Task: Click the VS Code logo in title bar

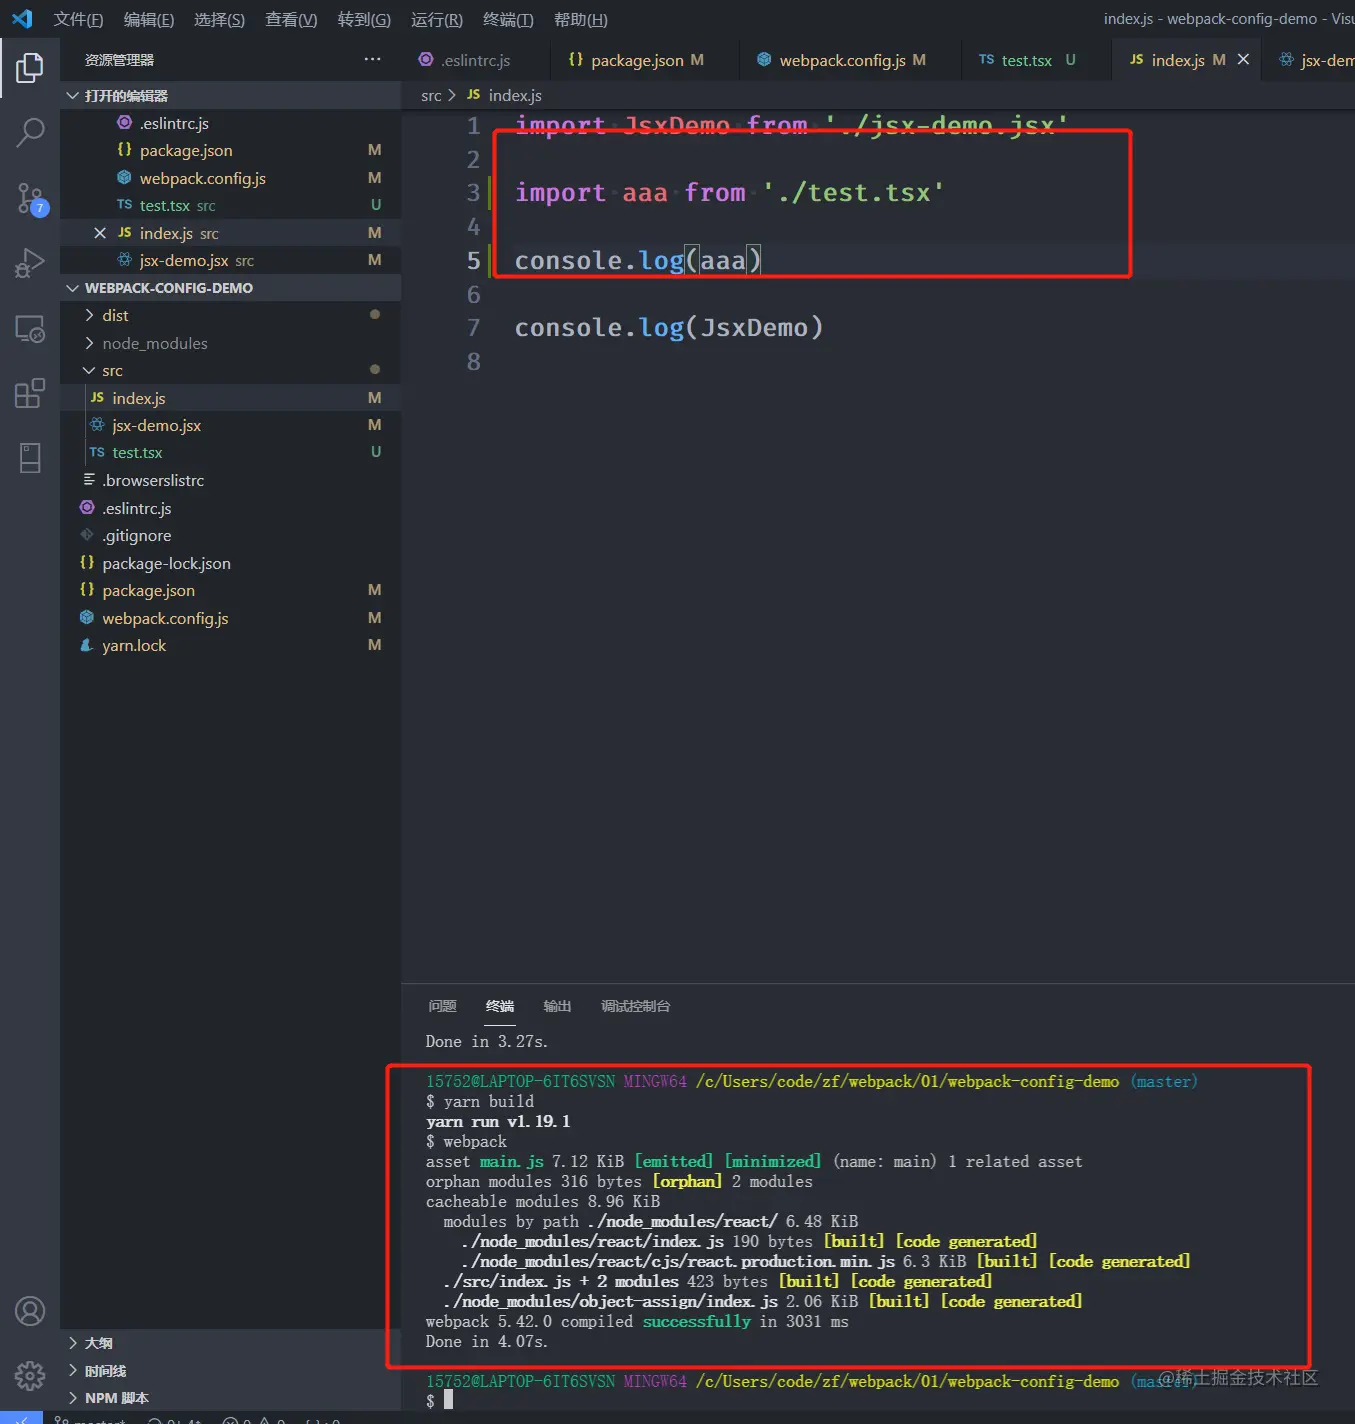Action: [22, 19]
